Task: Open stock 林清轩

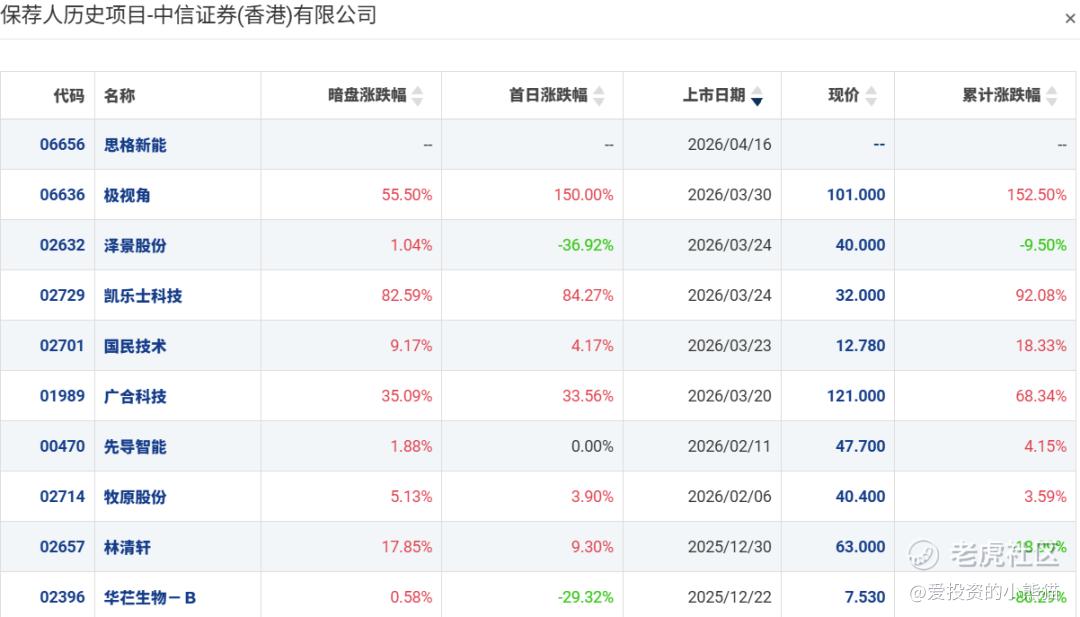Action: tap(127, 547)
